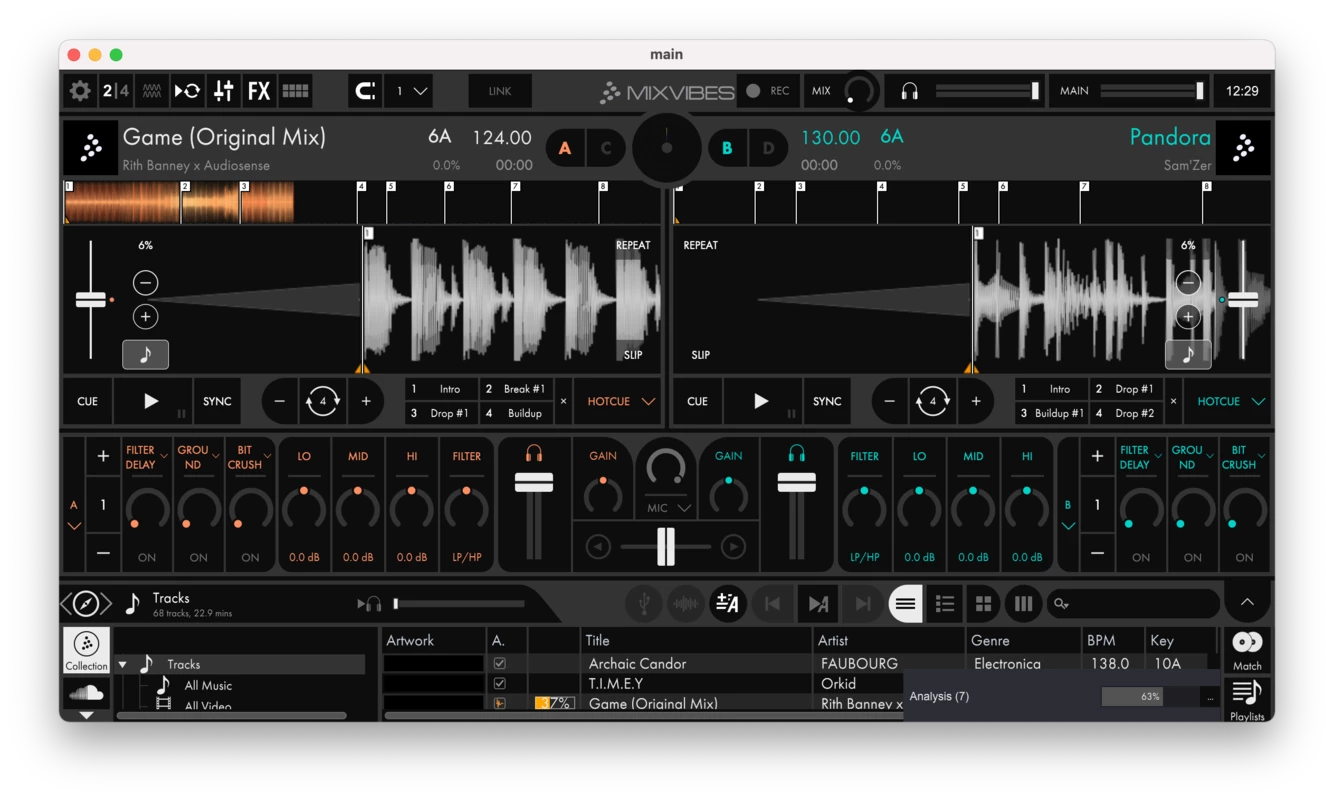This screenshot has height=800, width=1334.
Task: Select deck C button
Action: [605, 148]
